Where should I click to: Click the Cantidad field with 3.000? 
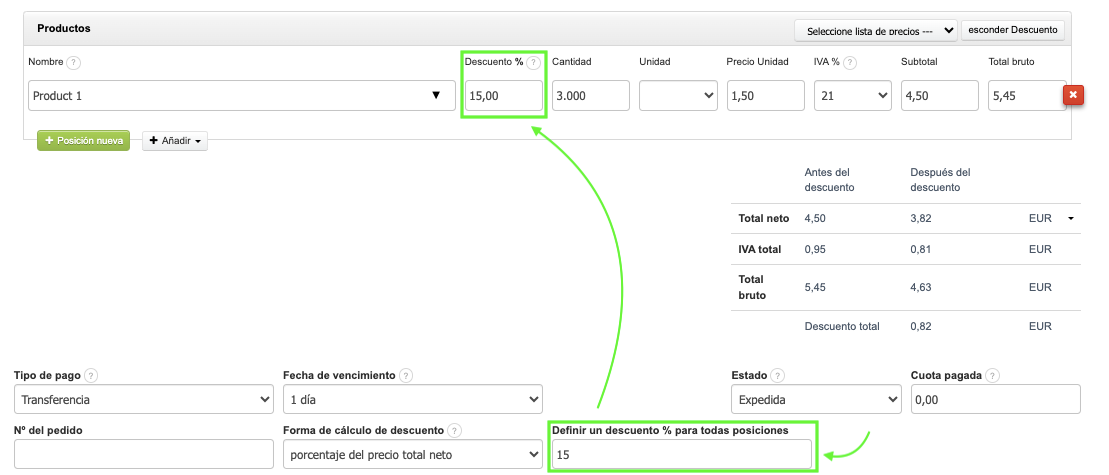tap(591, 95)
